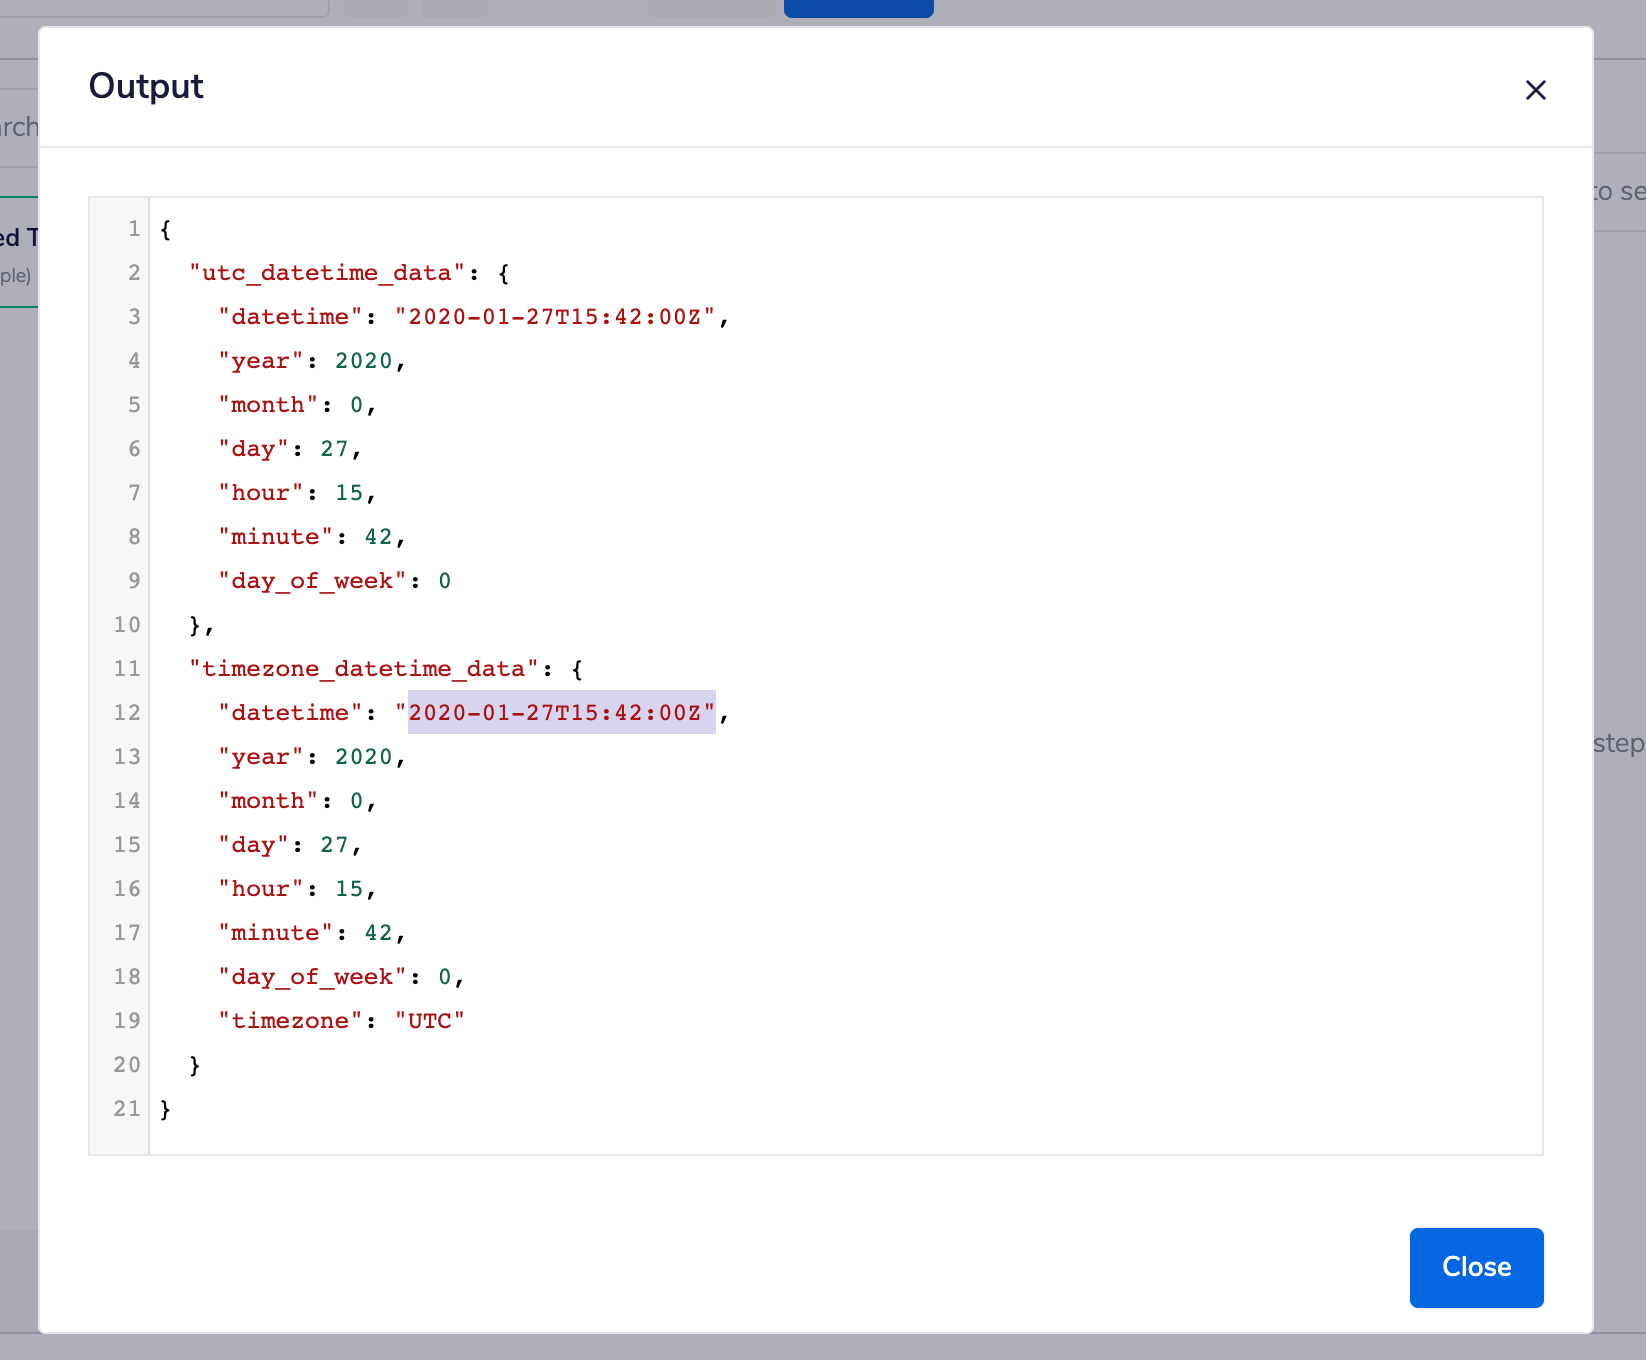
Task: Select the highlighted datetime value on line 12
Action: (560, 712)
